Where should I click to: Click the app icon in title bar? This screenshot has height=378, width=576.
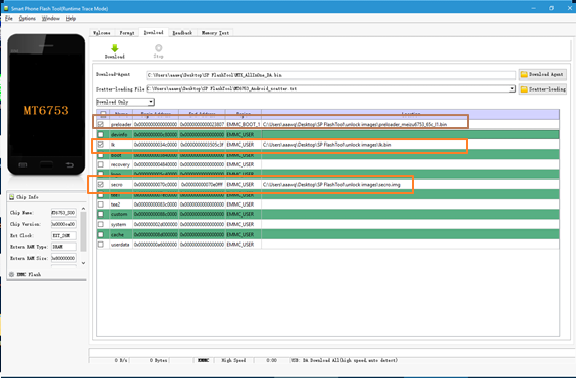6,8
